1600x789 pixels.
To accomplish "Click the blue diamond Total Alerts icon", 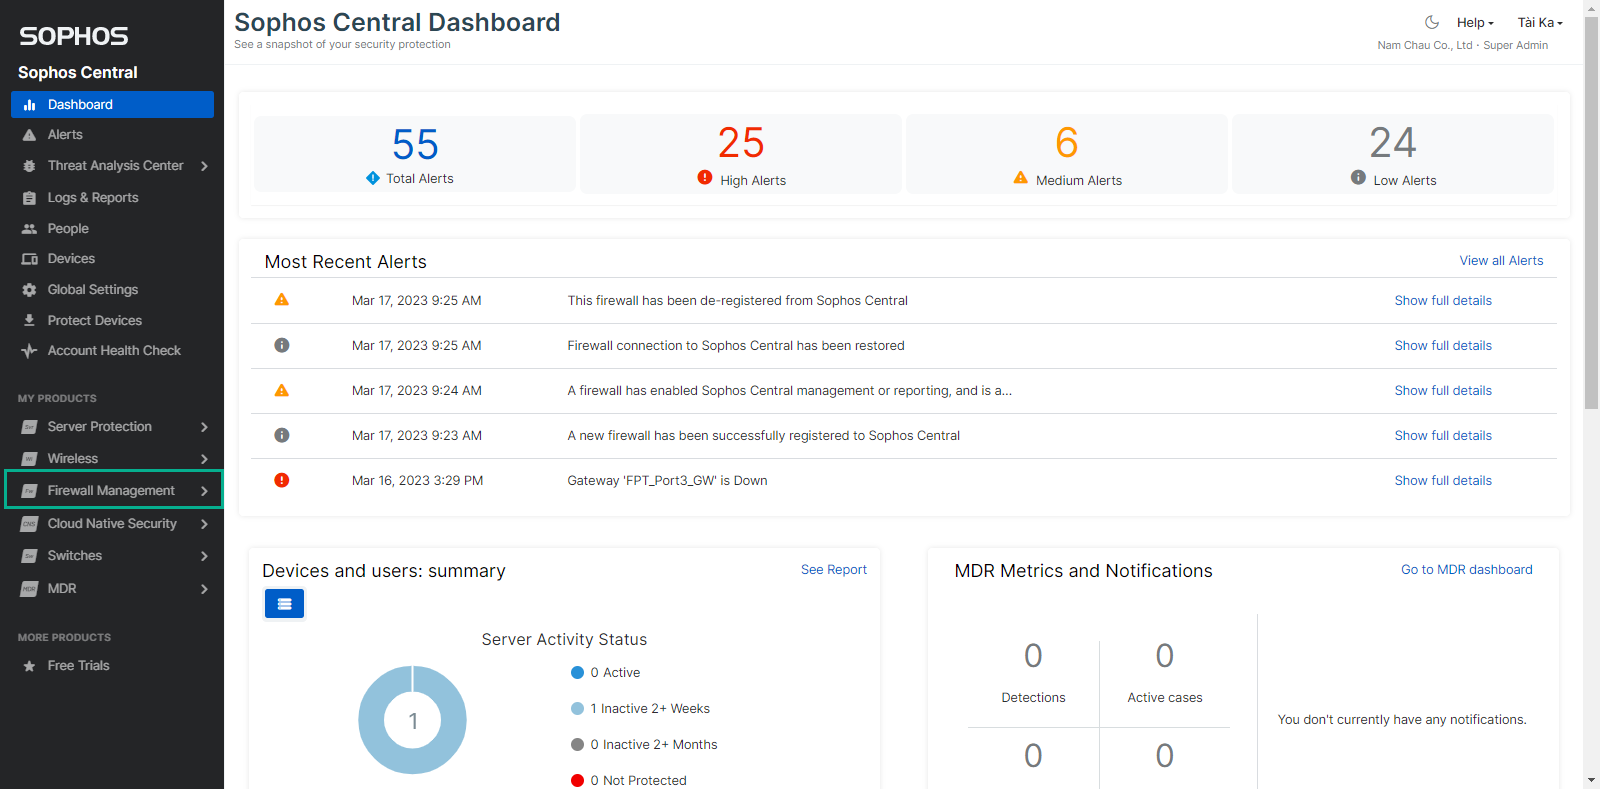I will [373, 178].
